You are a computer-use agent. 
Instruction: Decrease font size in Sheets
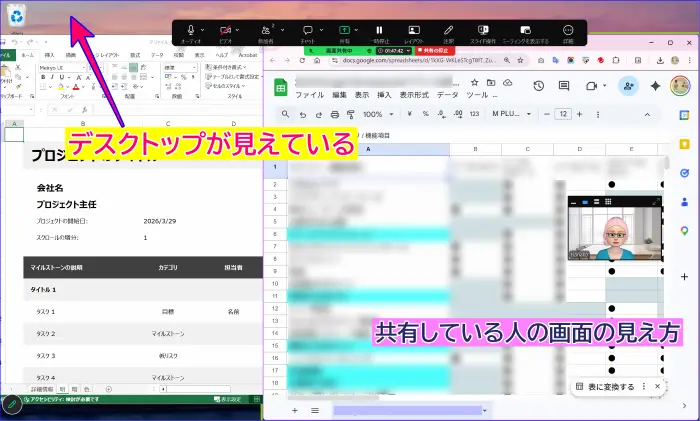[547, 114]
